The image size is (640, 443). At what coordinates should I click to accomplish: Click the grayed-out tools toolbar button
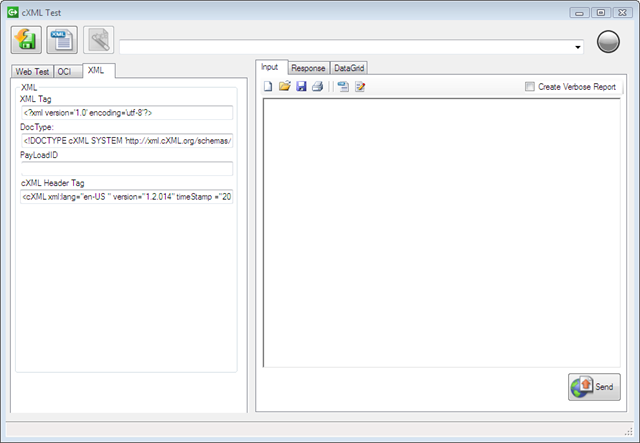[x=99, y=40]
